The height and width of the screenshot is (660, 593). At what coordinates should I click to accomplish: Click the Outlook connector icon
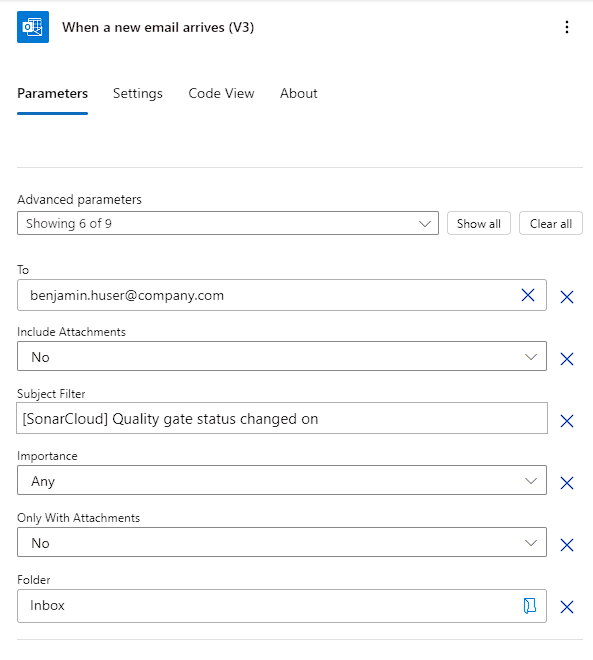[x=33, y=27]
